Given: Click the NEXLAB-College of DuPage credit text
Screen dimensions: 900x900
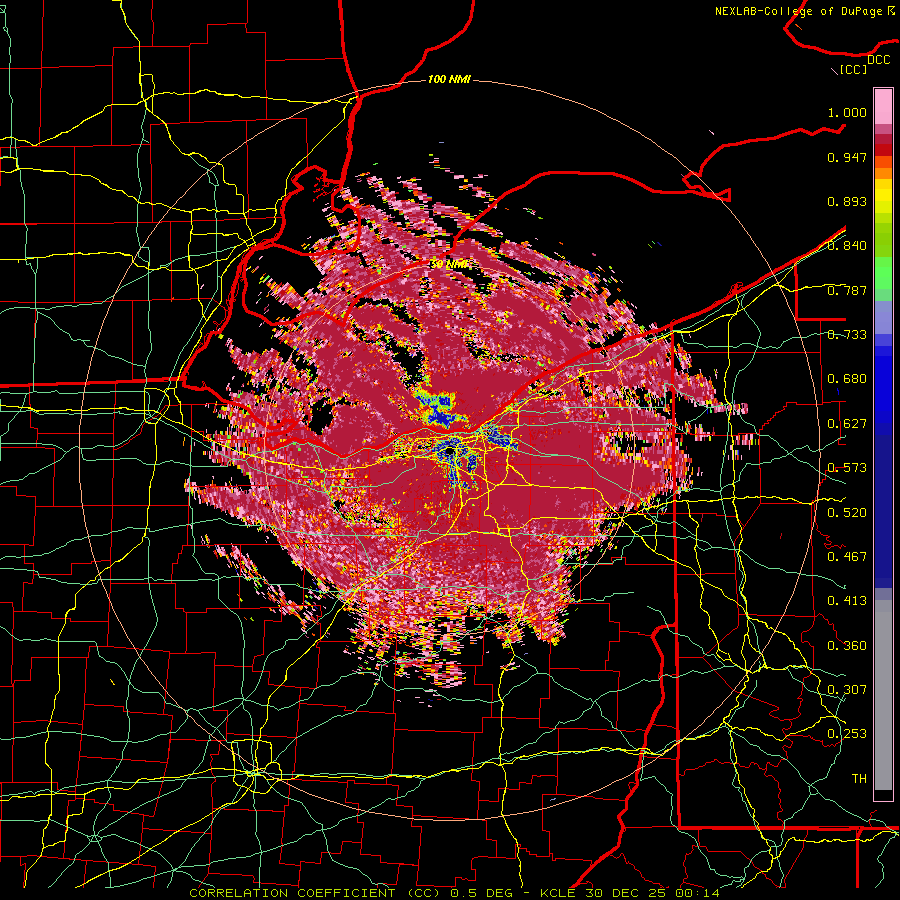Looking at the screenshot, I should point(799,11).
